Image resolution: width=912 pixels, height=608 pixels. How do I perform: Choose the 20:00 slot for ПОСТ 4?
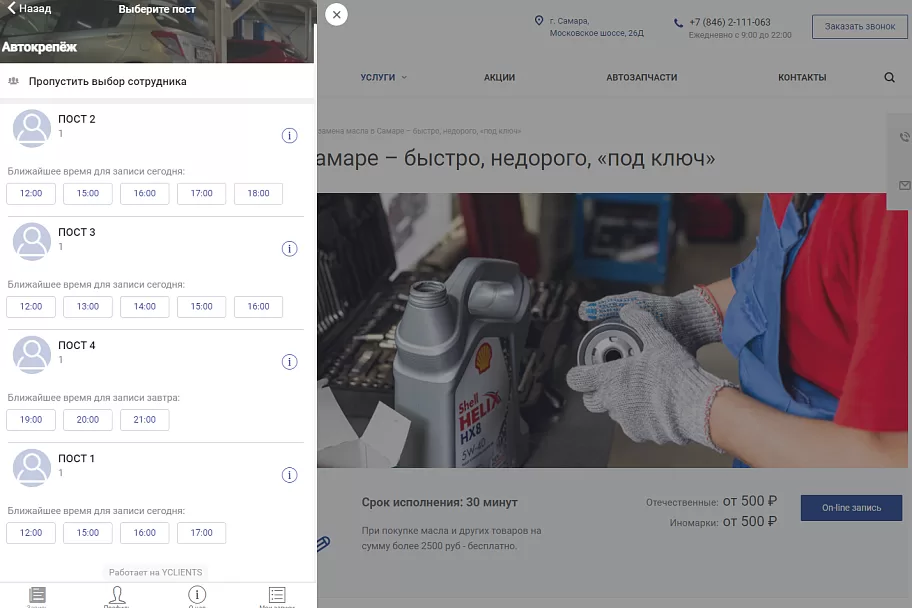88,420
